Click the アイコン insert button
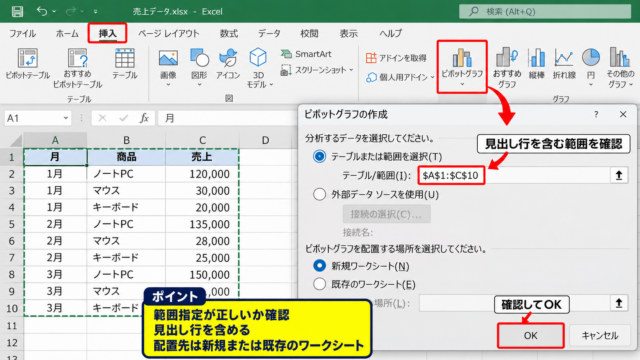 [228, 63]
